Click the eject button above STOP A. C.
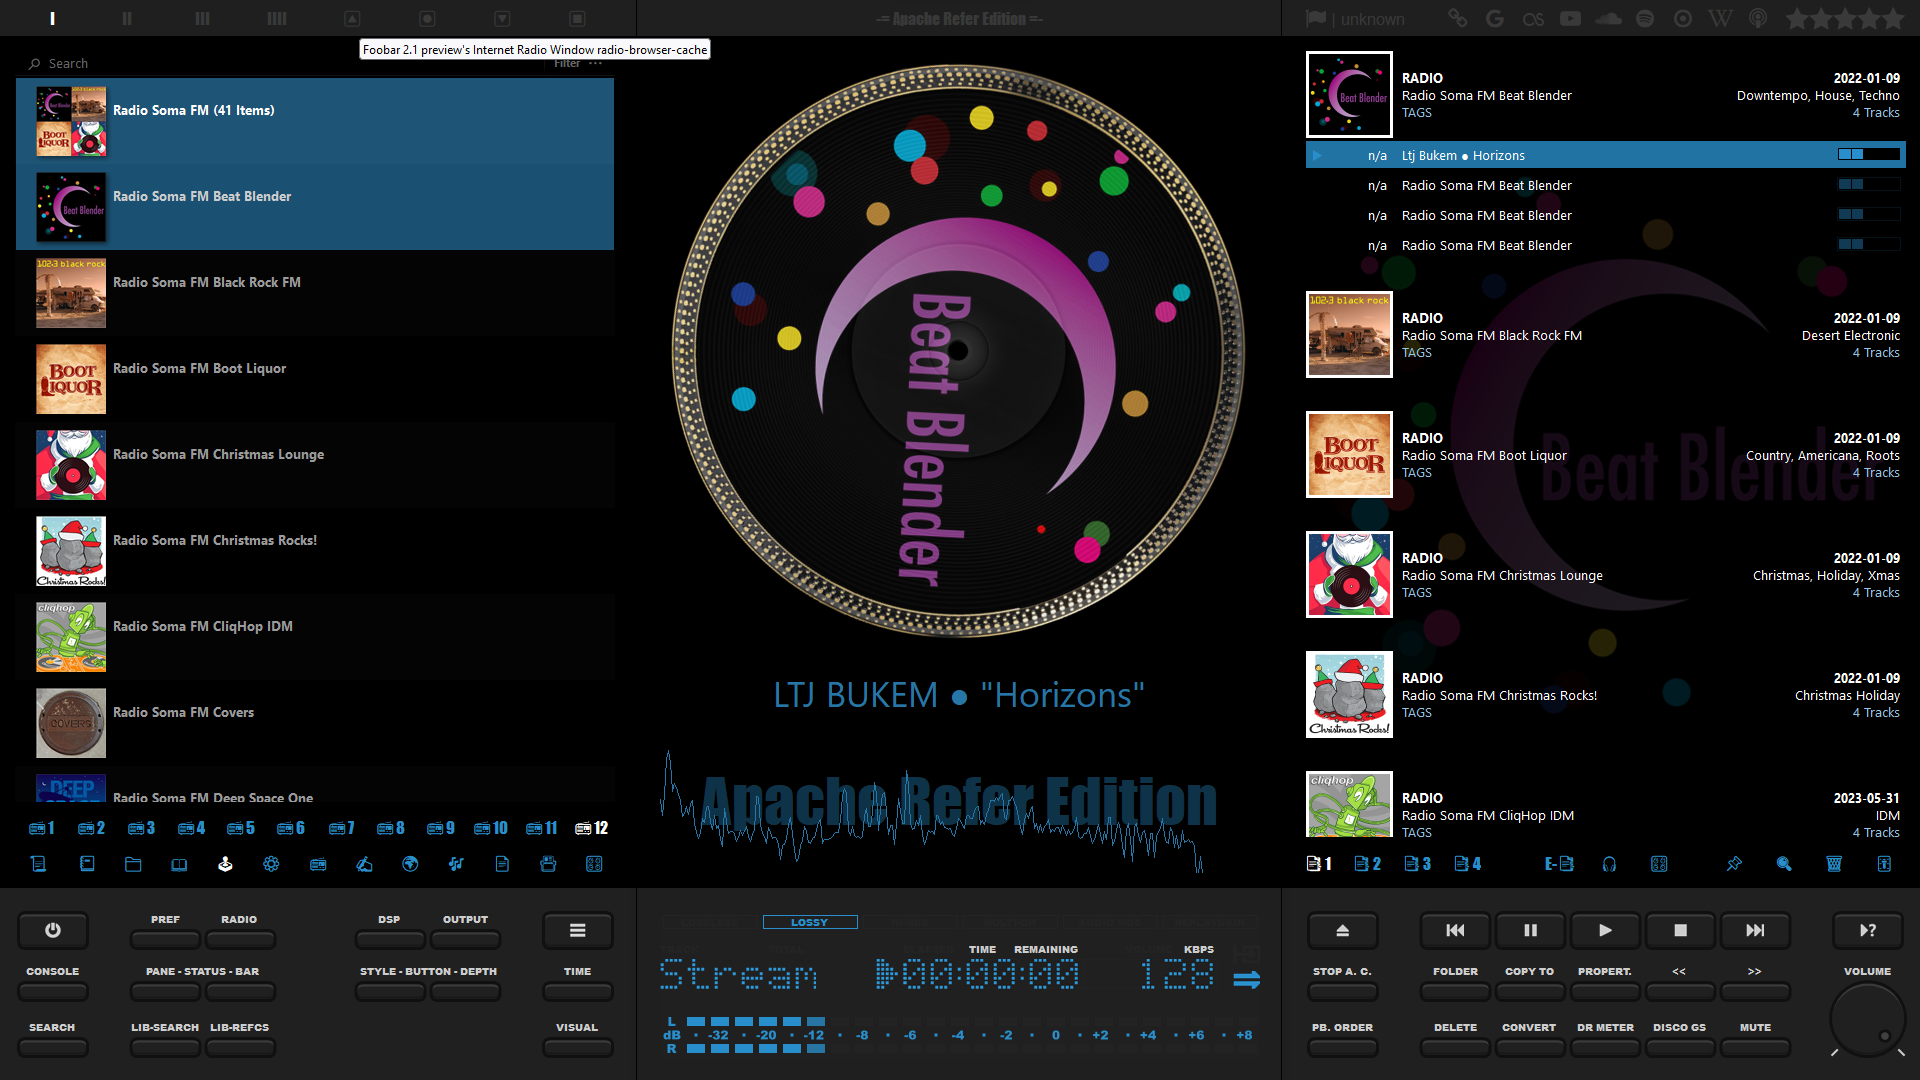1920x1080 pixels. (1342, 930)
